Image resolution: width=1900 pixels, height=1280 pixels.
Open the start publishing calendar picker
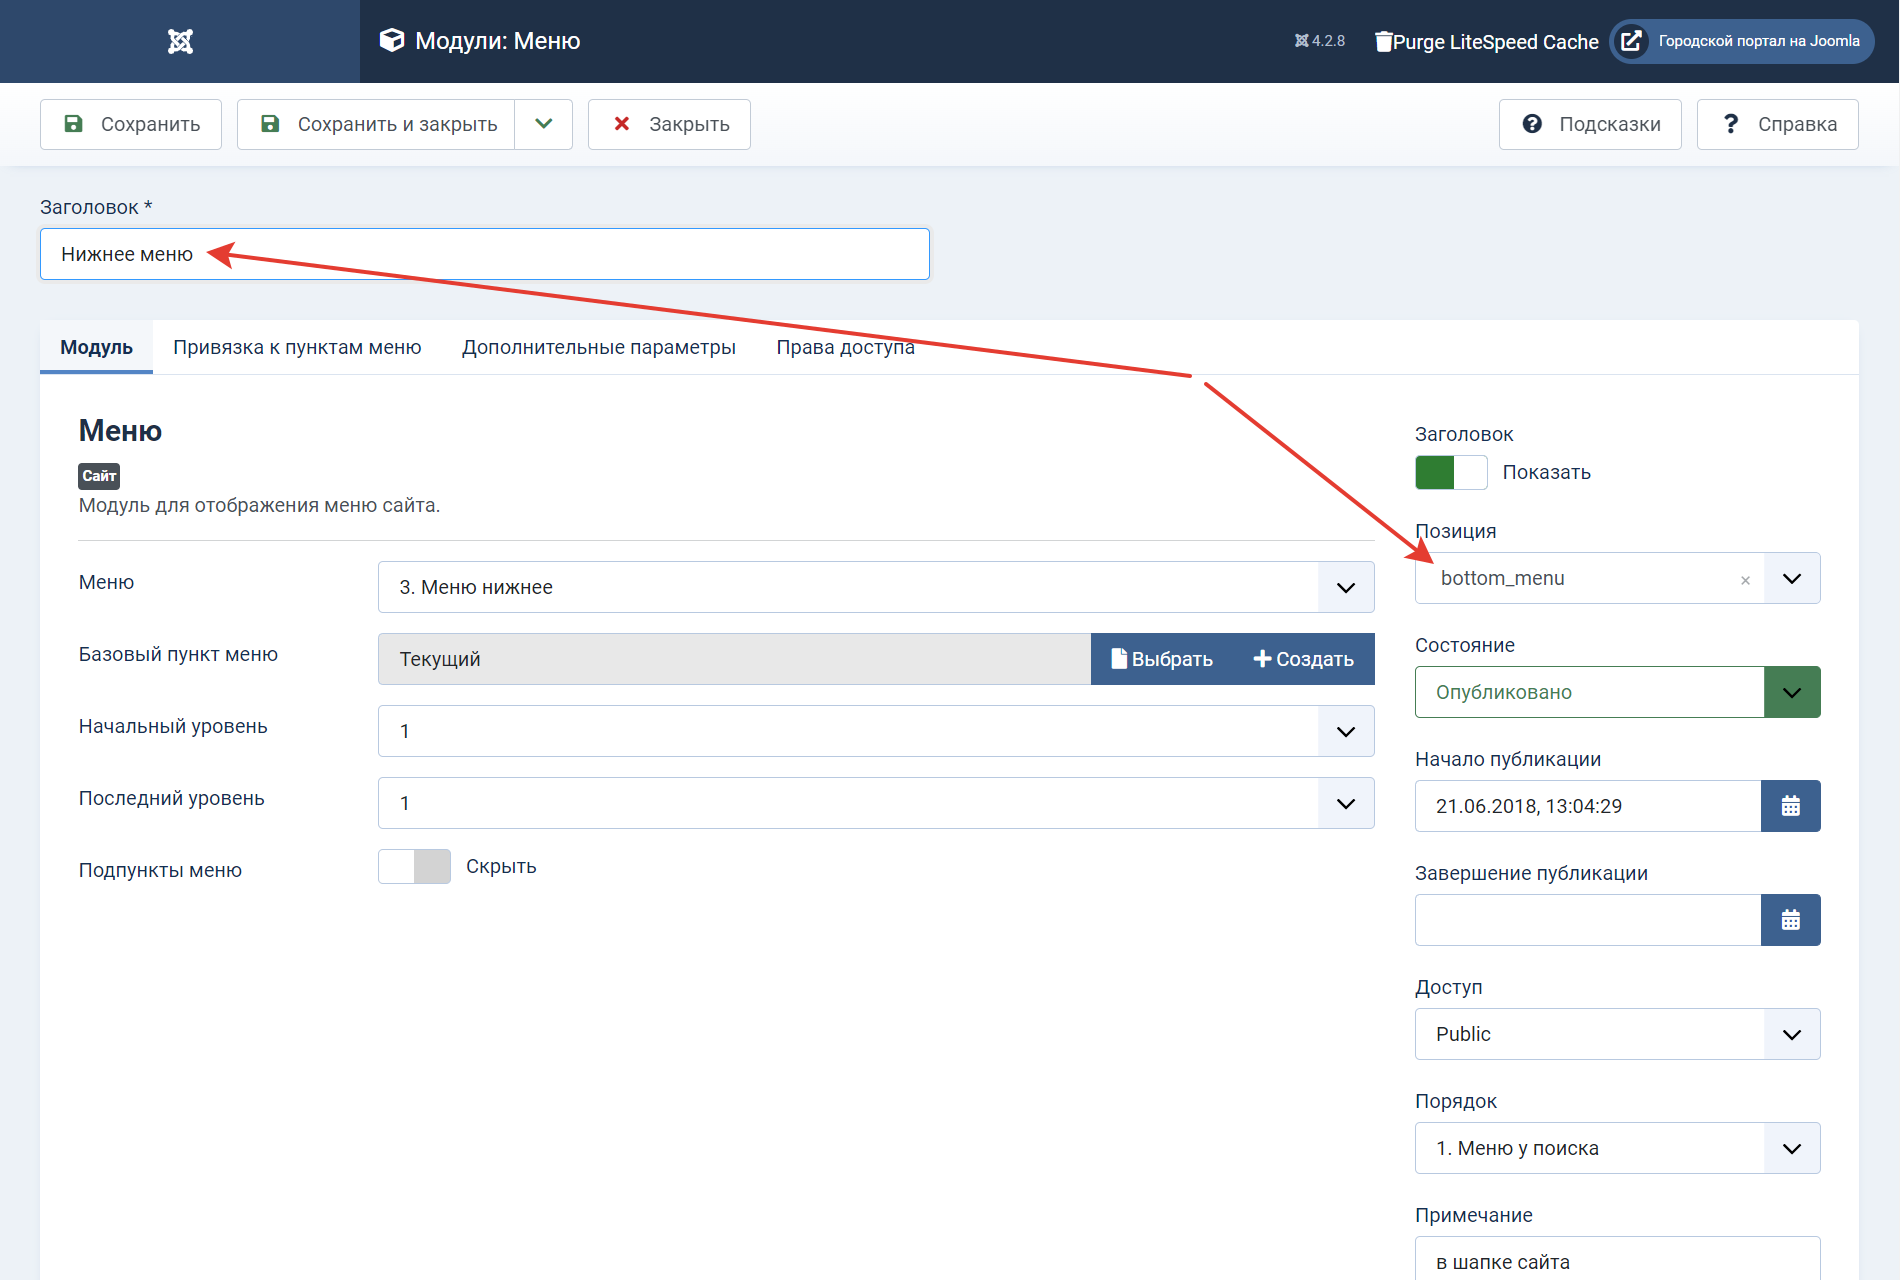pyautogui.click(x=1790, y=806)
